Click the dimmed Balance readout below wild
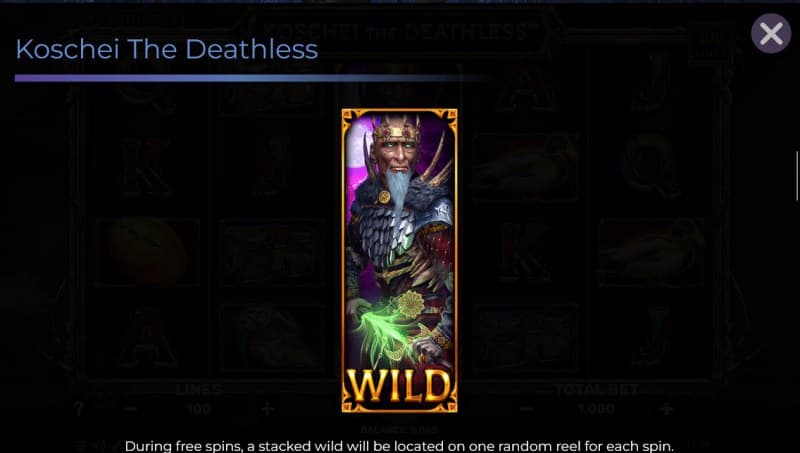This screenshot has width=800, height=453. pos(399,430)
